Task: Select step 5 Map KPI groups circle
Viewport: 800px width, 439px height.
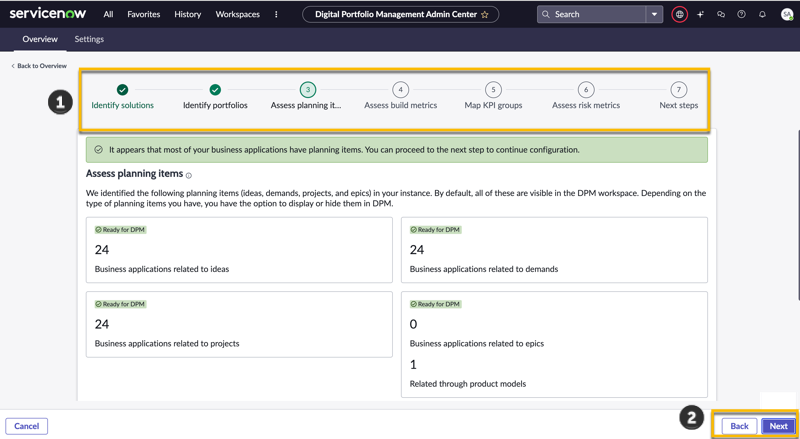Action: tap(493, 90)
